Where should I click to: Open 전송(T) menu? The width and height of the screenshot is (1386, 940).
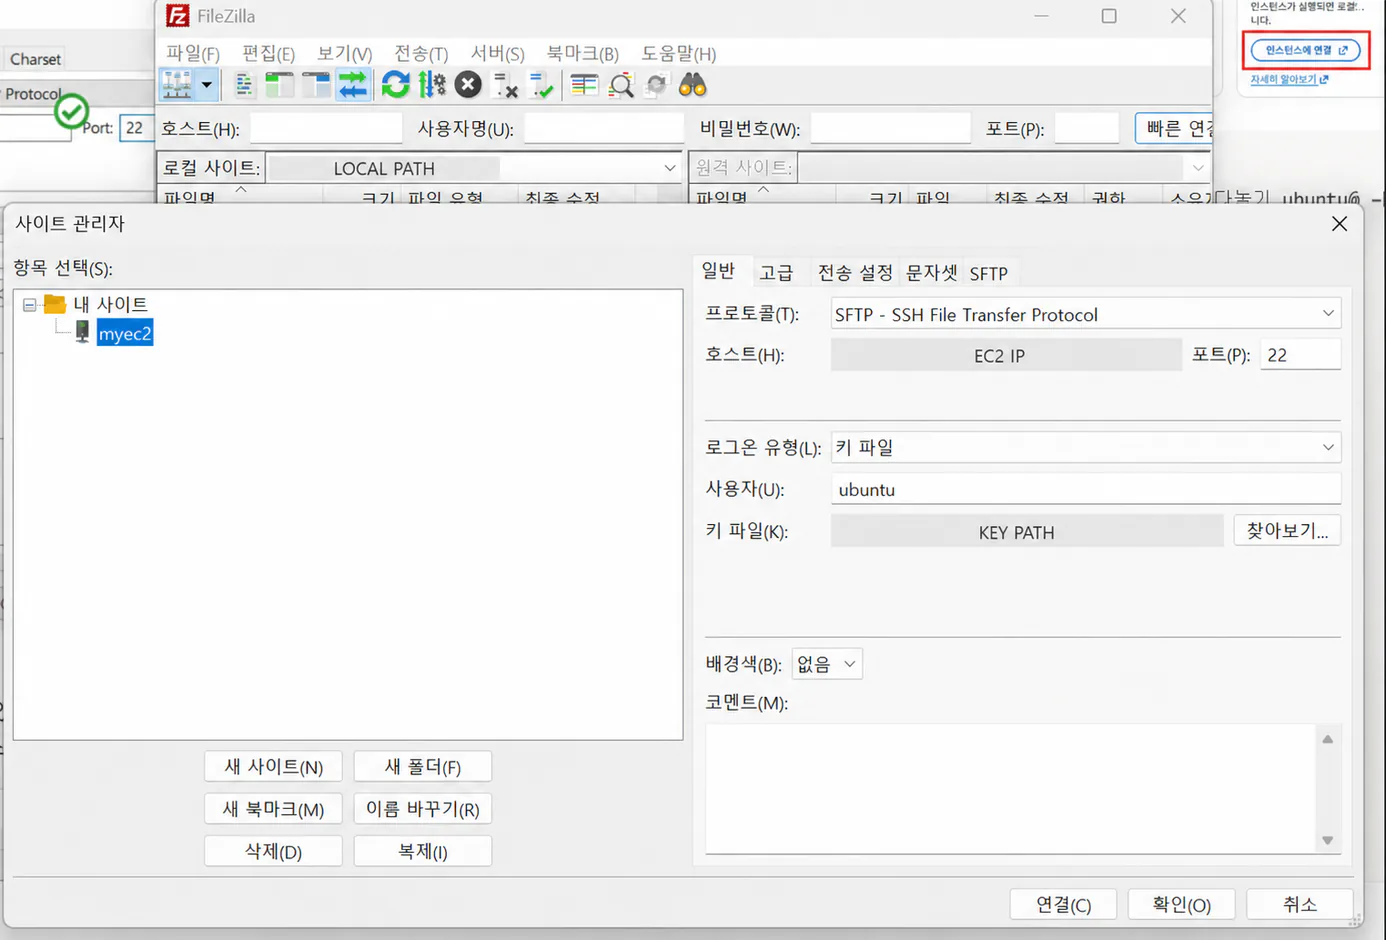tap(421, 53)
